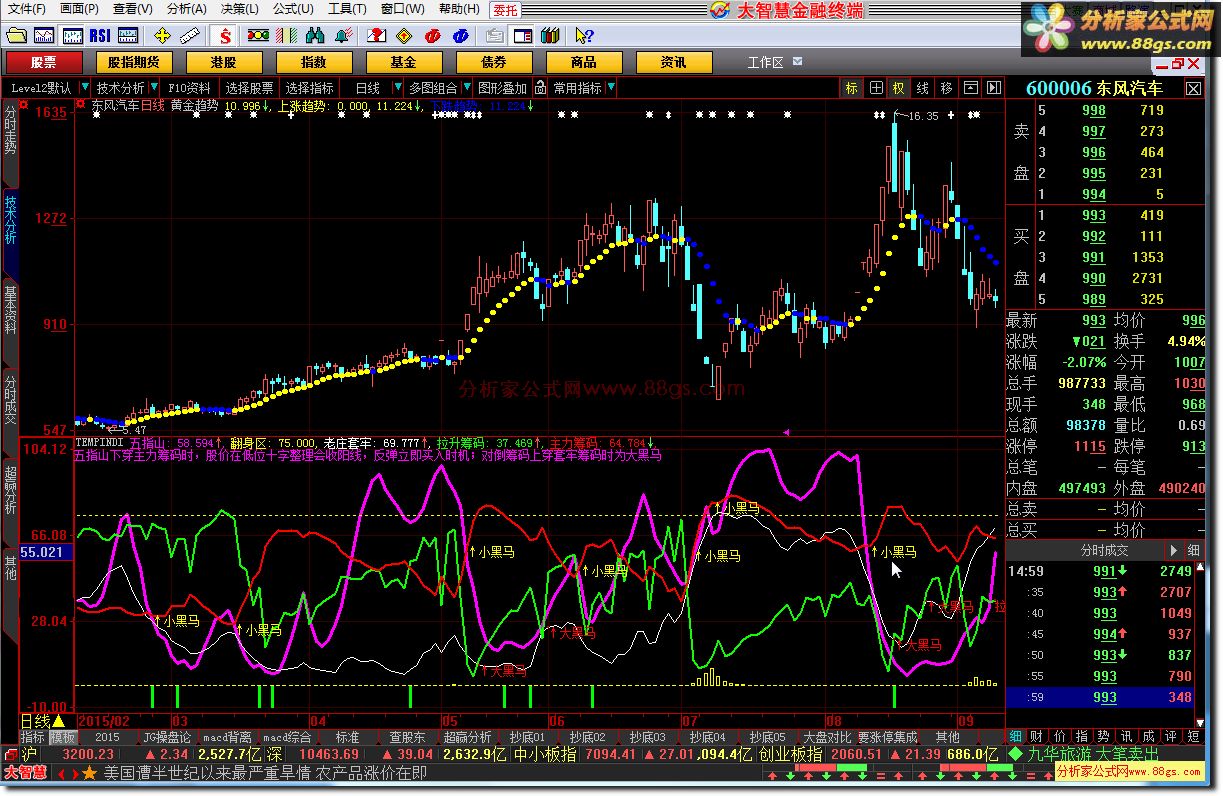Open the RSI indicator icon
This screenshot has width=1223, height=796.
click(100, 36)
